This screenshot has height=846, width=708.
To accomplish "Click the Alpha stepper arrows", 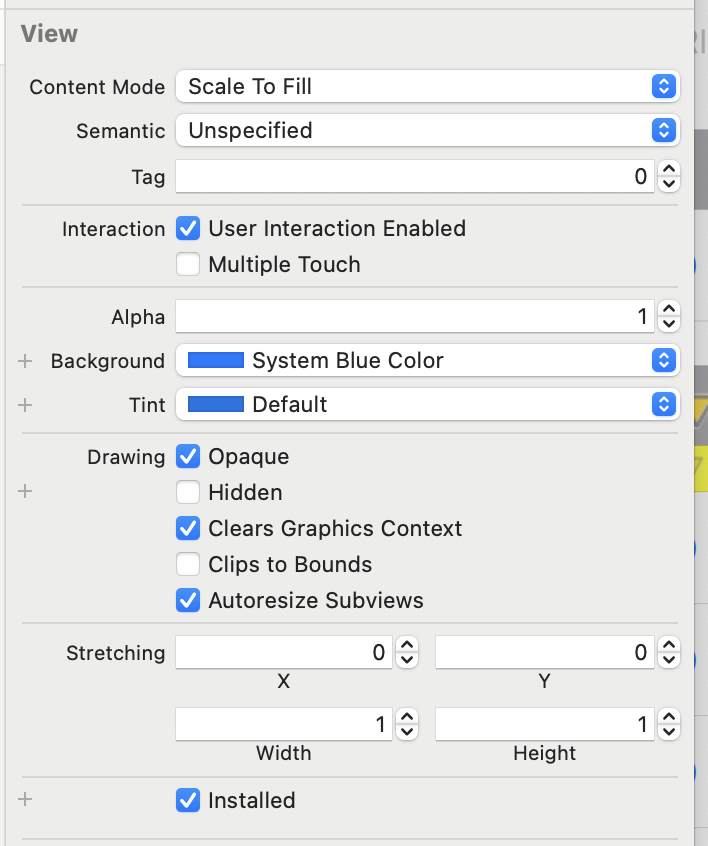I will tap(669, 317).
